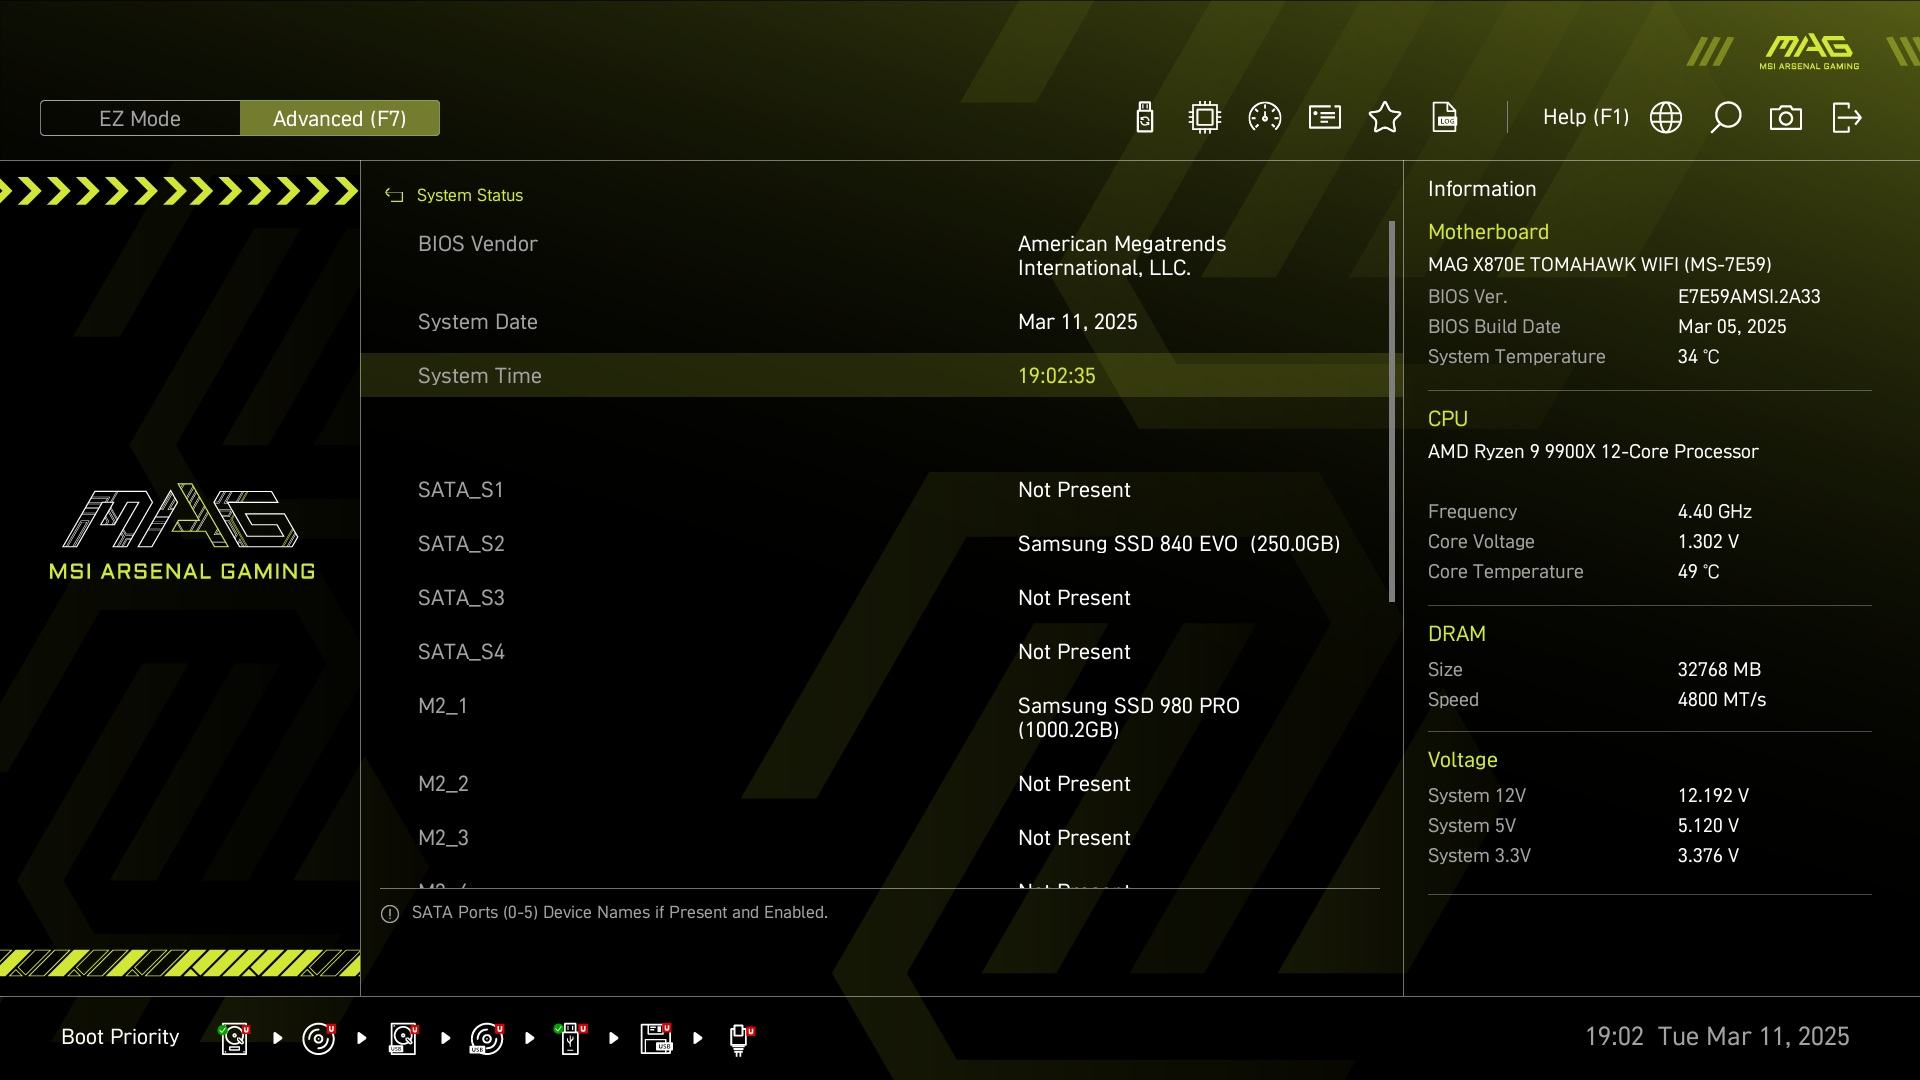Open the language globe icon
The width and height of the screenshot is (1920, 1080).
[1666, 117]
